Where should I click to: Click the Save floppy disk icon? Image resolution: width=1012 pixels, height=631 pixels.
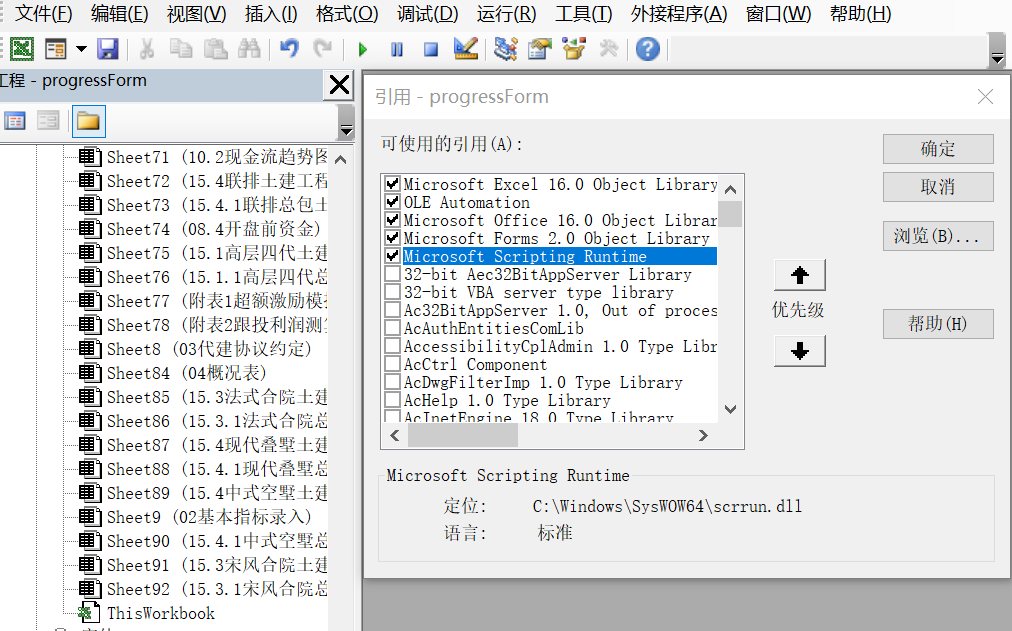108,49
